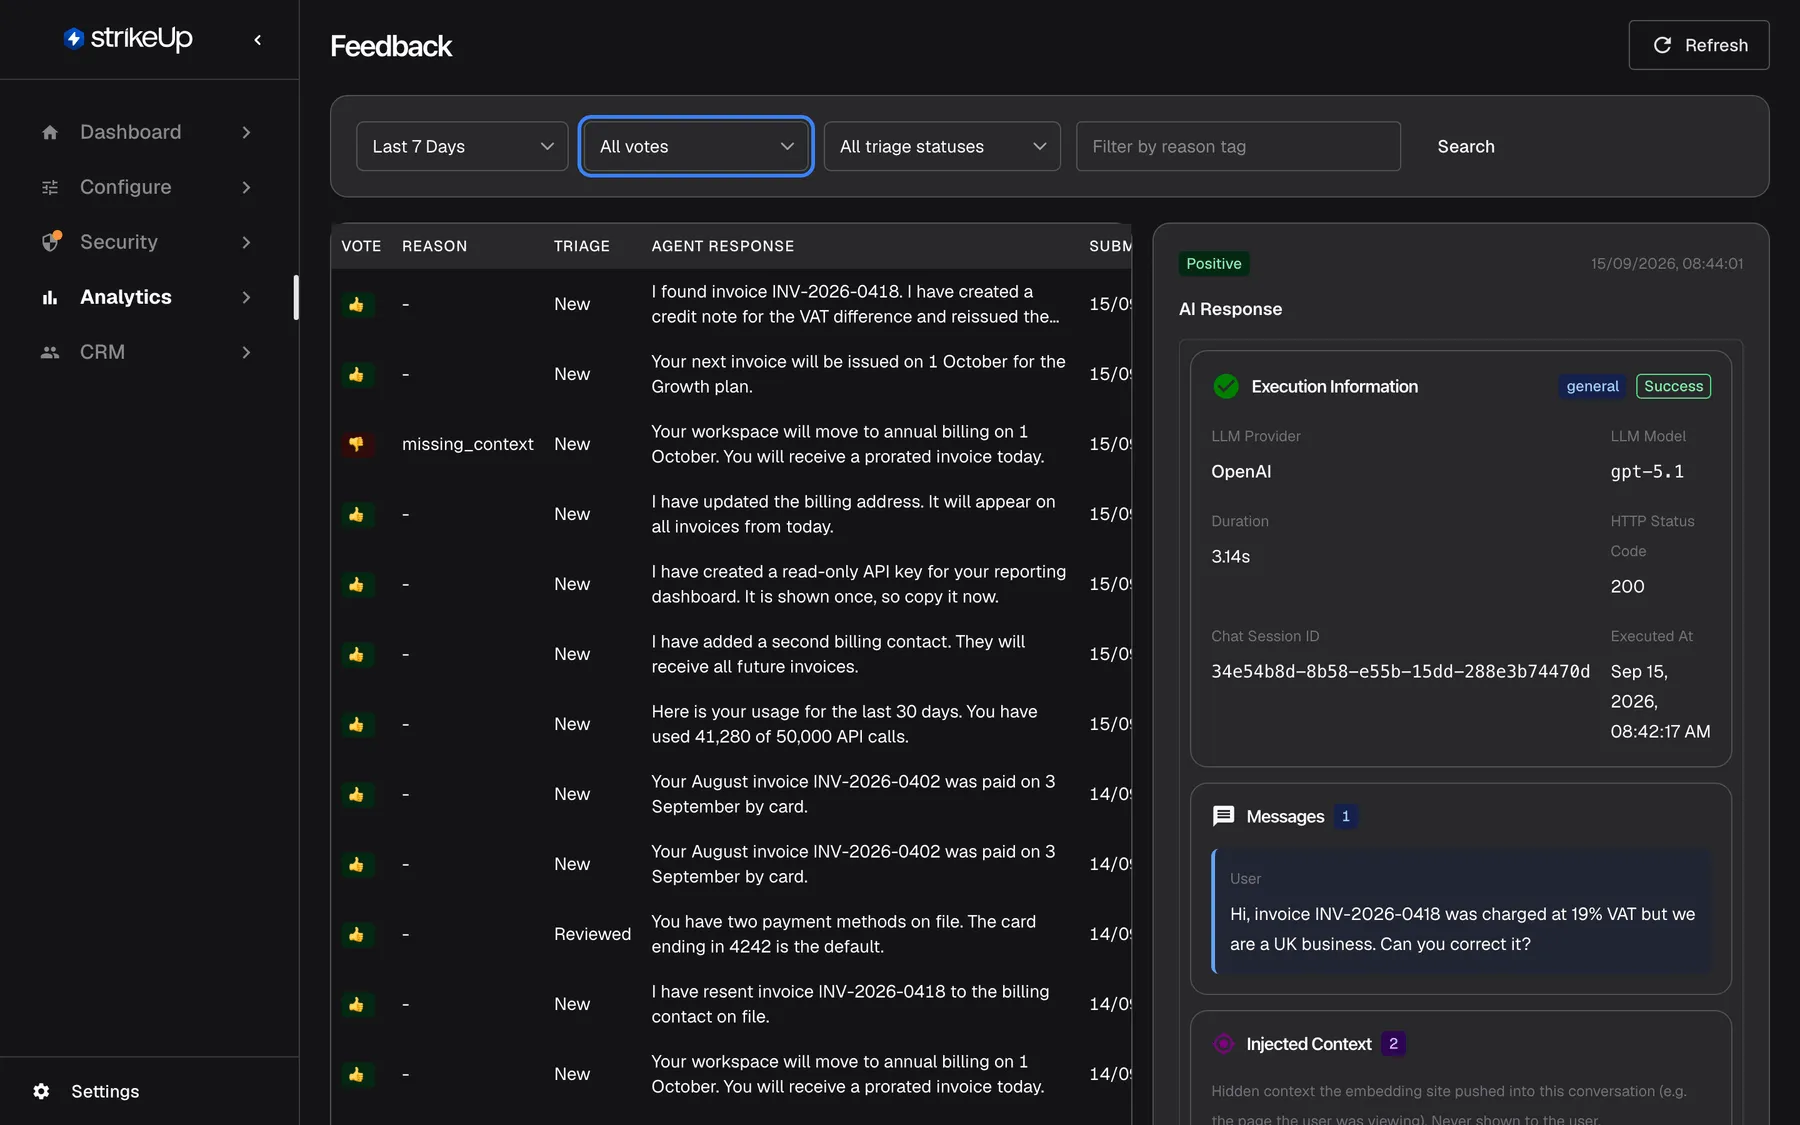Click the Dashboard home icon
Viewport: 1800px width, 1125px height.
pyautogui.click(x=50, y=132)
